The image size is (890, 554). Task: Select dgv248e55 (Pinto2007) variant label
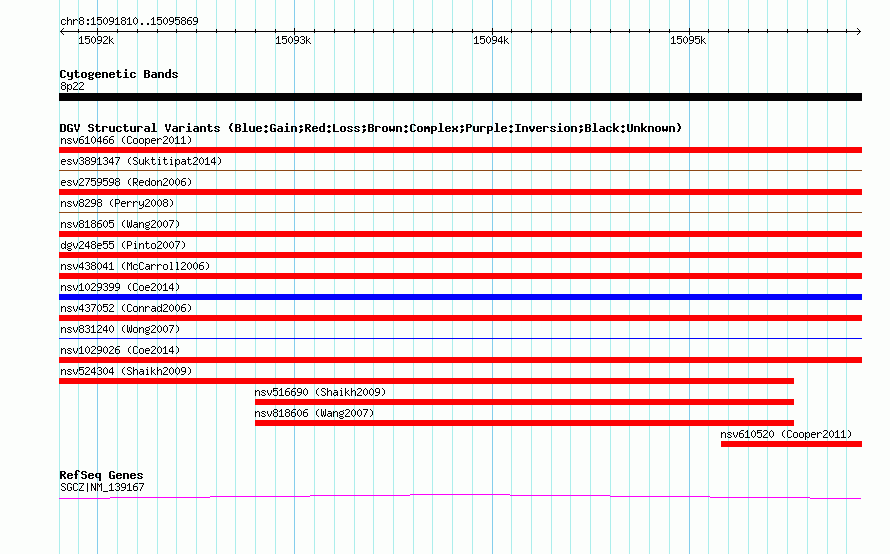click(123, 245)
